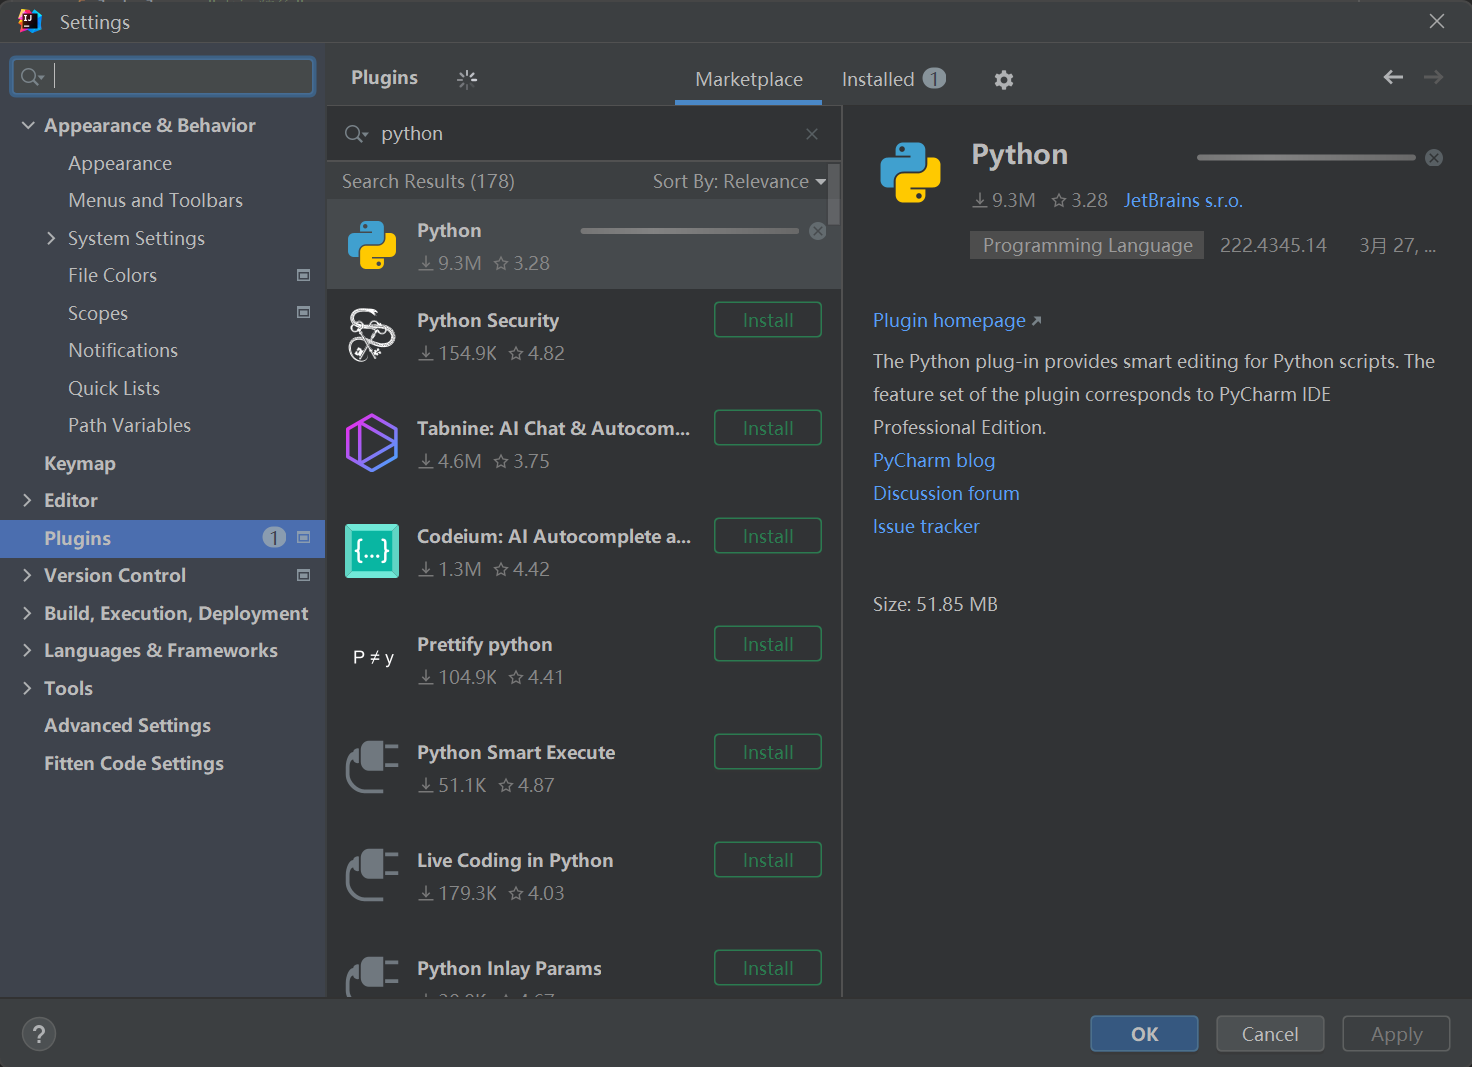The image size is (1472, 1067).
Task: Click the plugin settings gear icon
Action: [x=1004, y=80]
